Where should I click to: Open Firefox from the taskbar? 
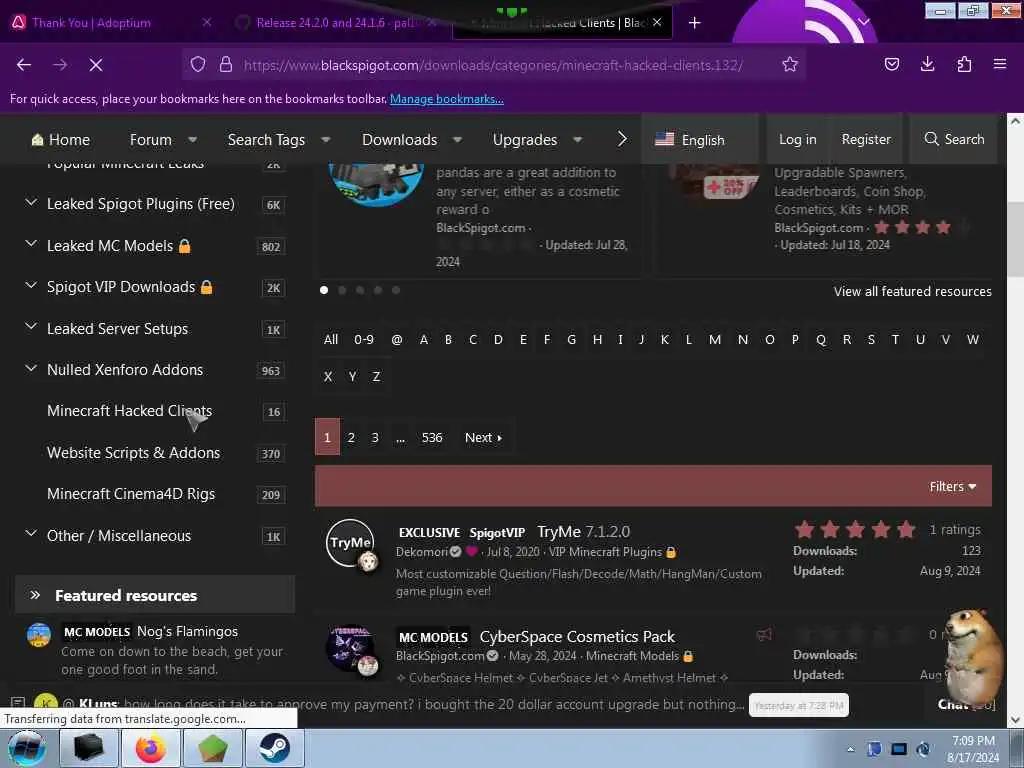[x=151, y=748]
